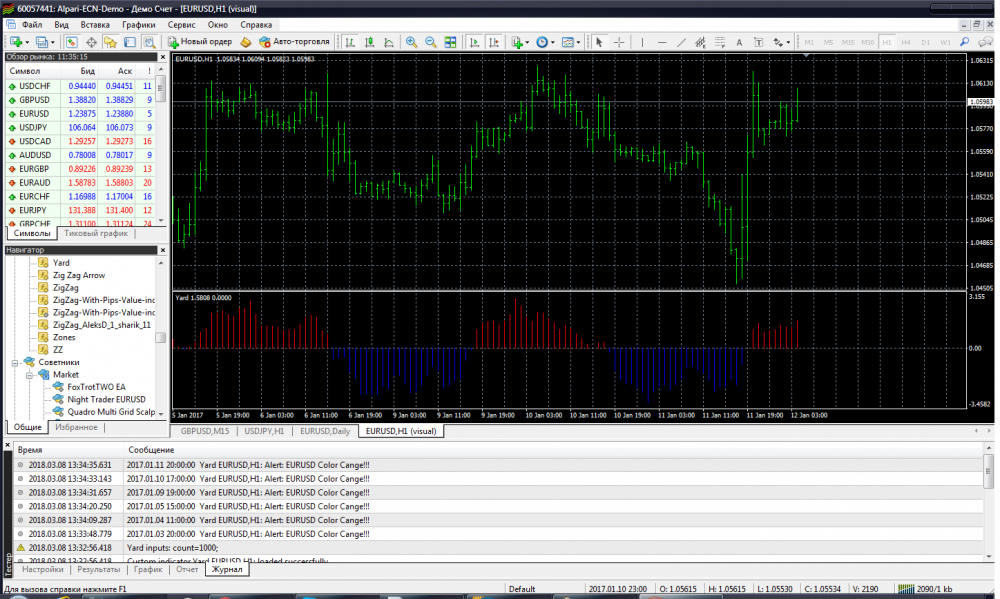Select the crosshair tool in toolbar
The width and height of the screenshot is (1000, 599).
(x=619, y=42)
